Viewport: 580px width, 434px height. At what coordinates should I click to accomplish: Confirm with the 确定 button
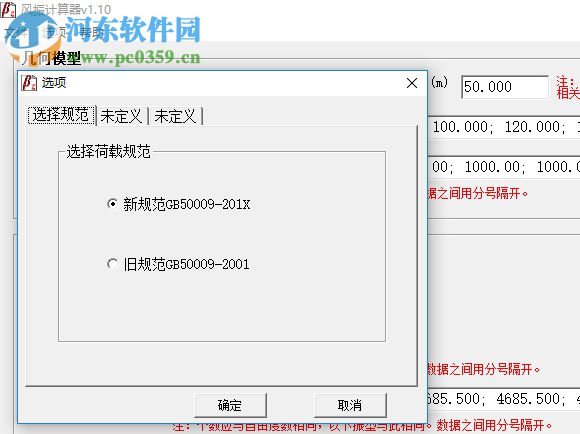click(x=230, y=405)
